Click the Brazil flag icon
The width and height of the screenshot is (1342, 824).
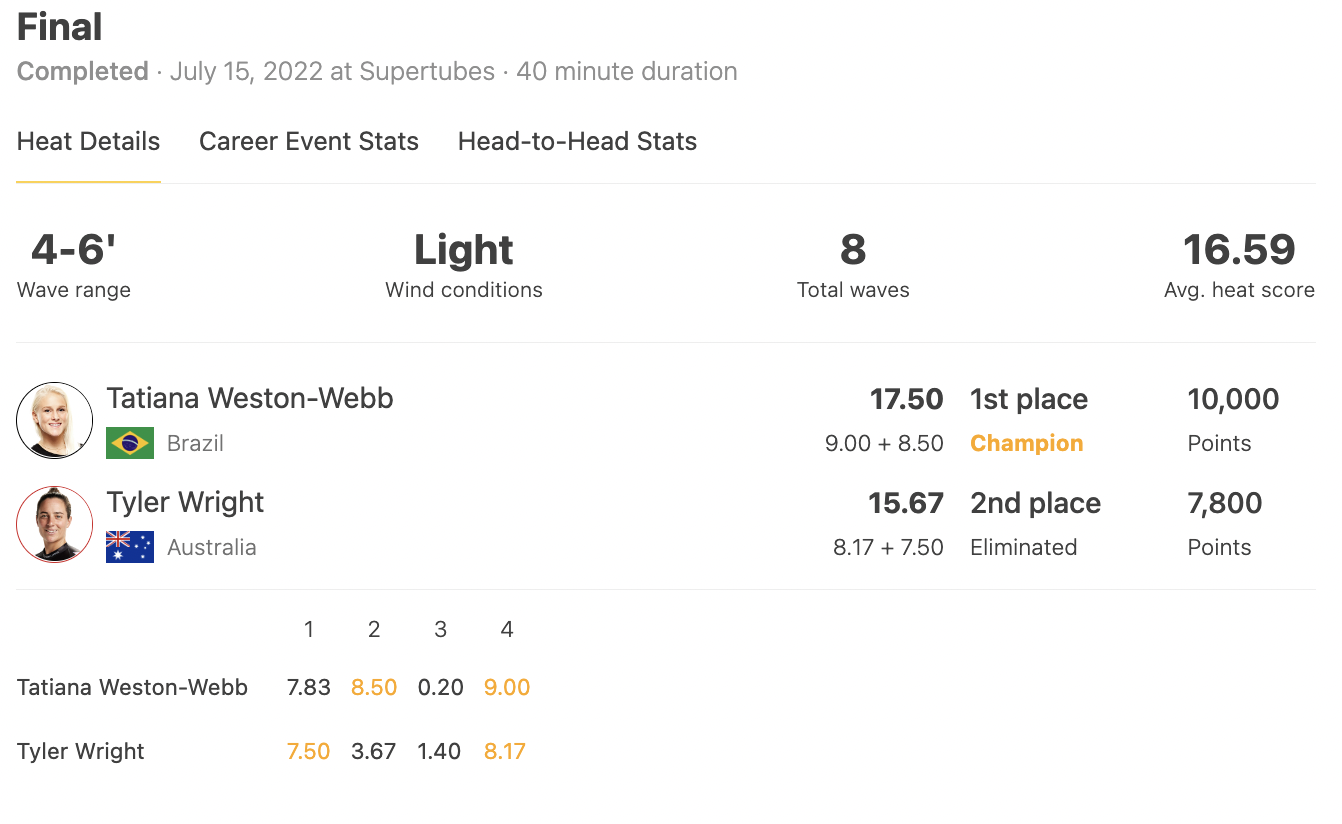coord(130,443)
